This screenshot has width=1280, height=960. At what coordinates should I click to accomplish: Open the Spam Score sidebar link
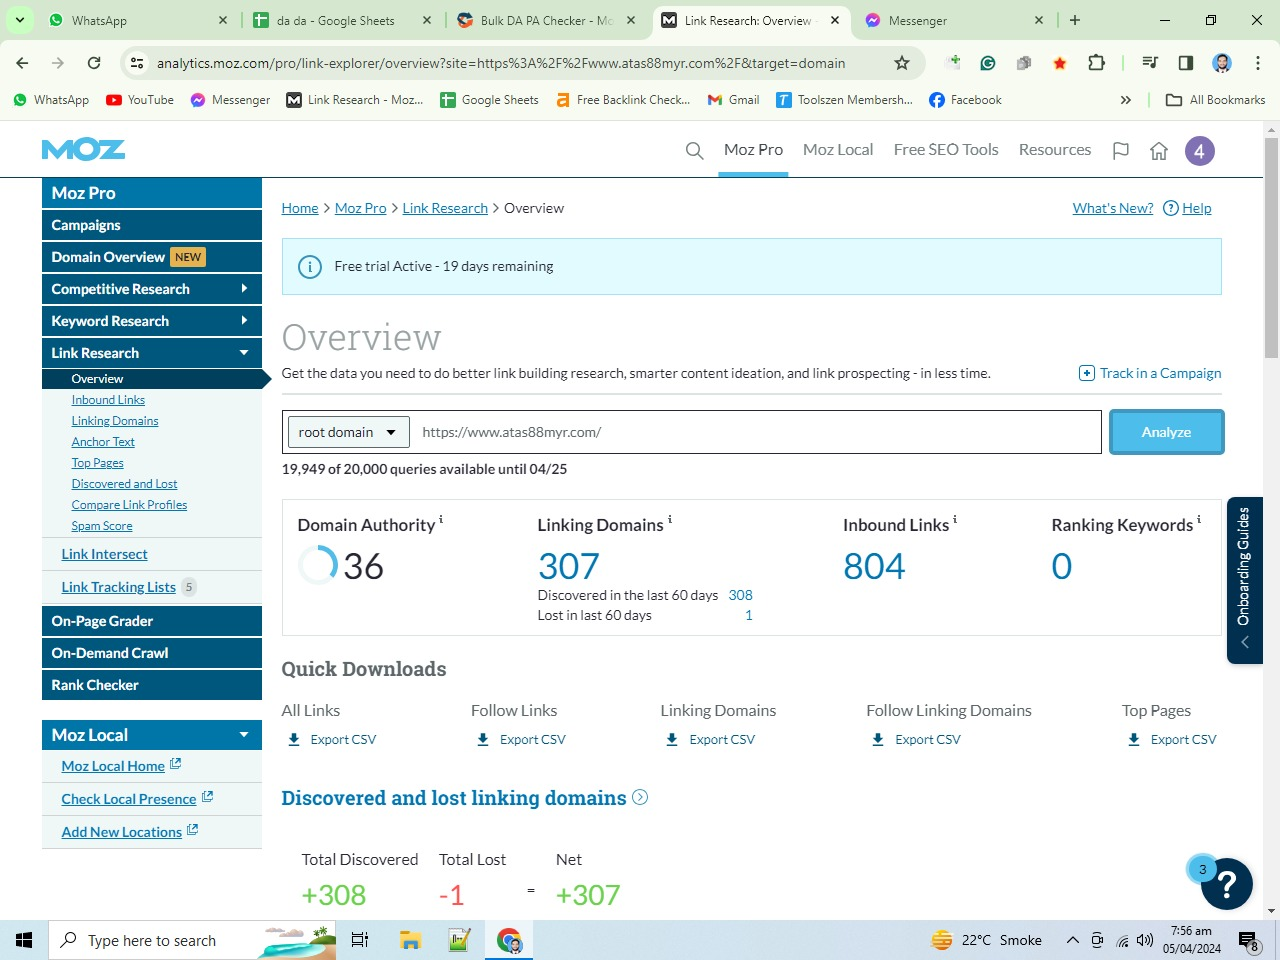tap(102, 526)
